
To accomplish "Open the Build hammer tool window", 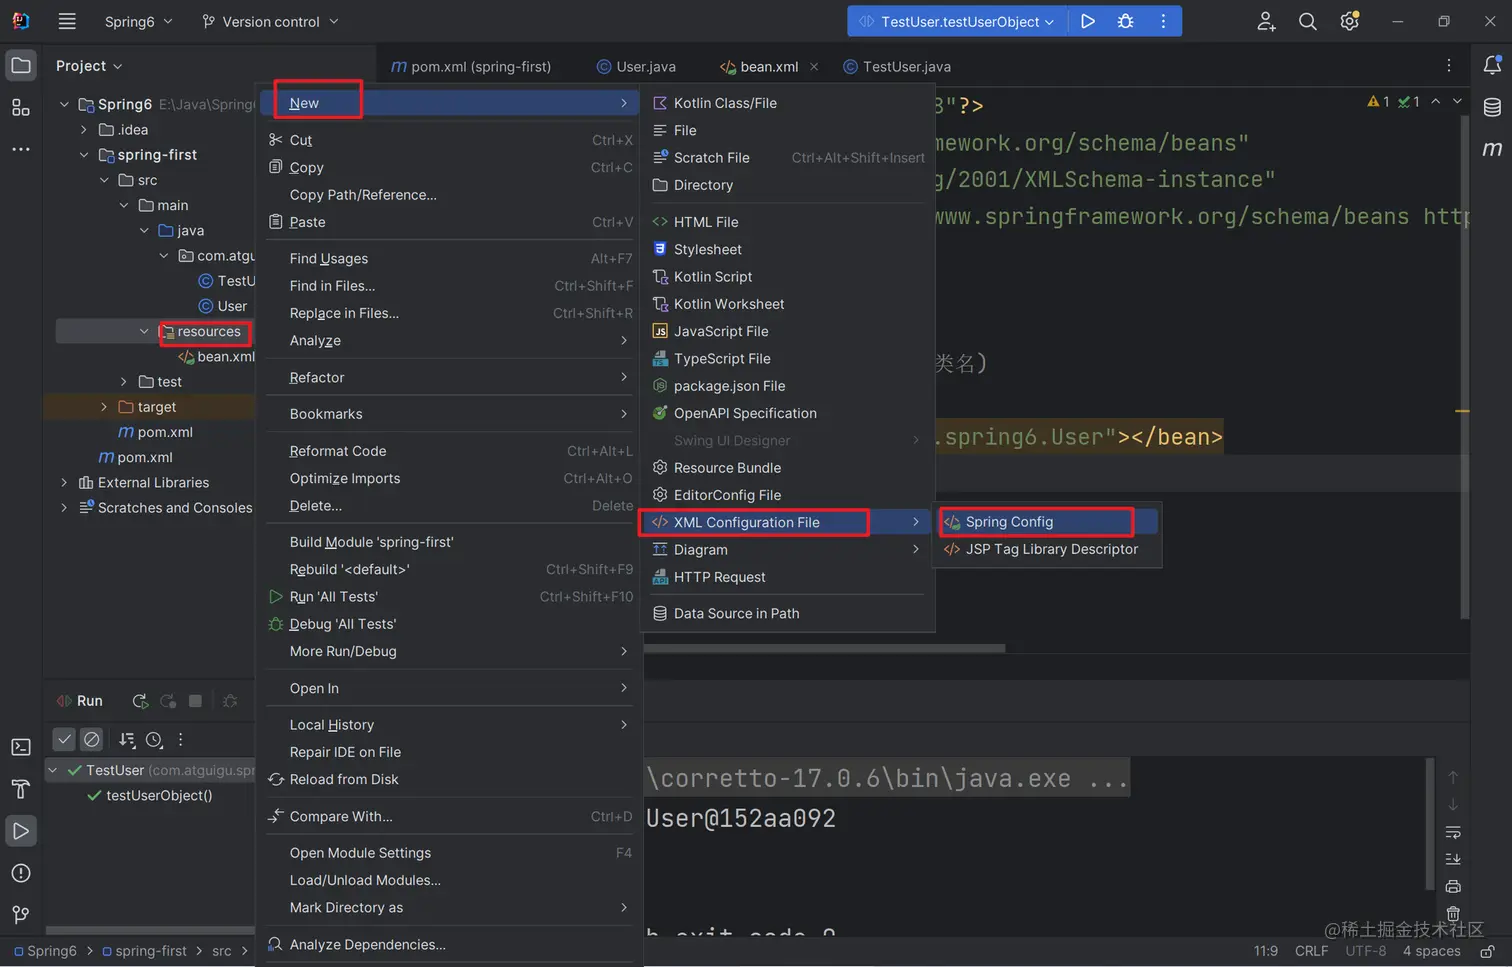I will click(21, 789).
